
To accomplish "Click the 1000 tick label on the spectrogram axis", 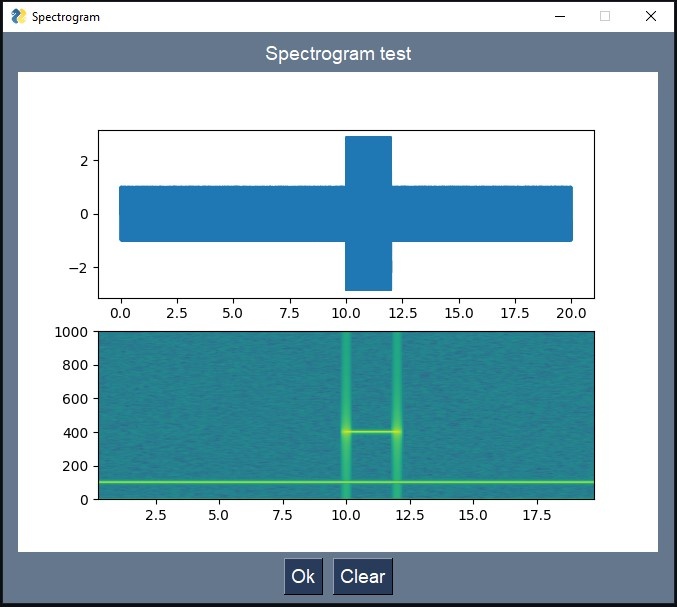I will click(x=73, y=332).
